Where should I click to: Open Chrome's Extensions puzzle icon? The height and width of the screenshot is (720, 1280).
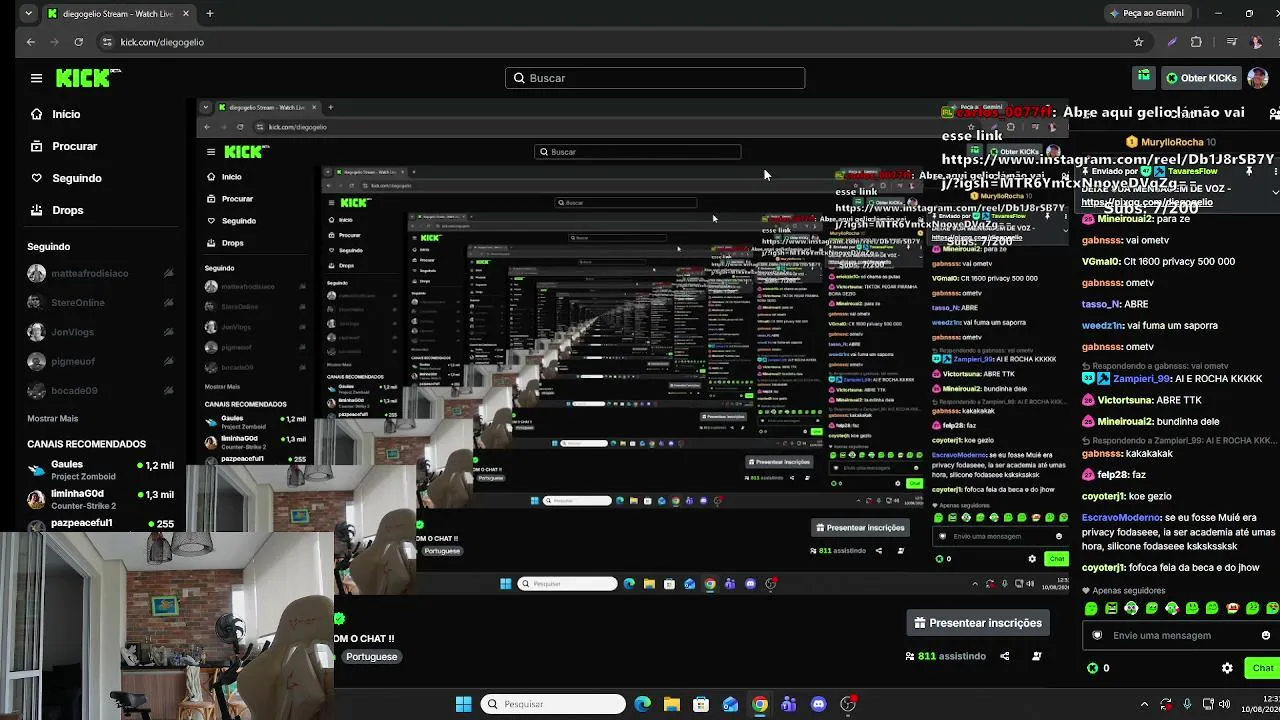point(1196,42)
